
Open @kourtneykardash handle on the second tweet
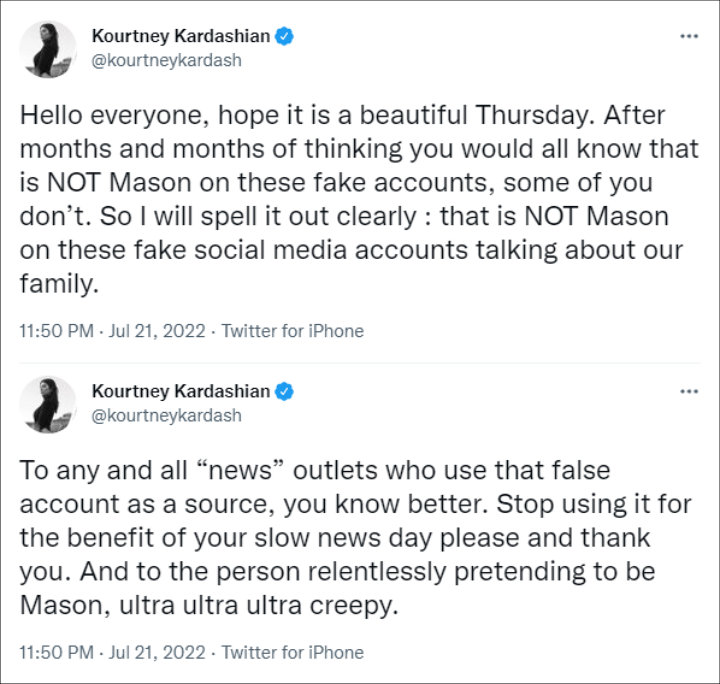pyautogui.click(x=166, y=414)
